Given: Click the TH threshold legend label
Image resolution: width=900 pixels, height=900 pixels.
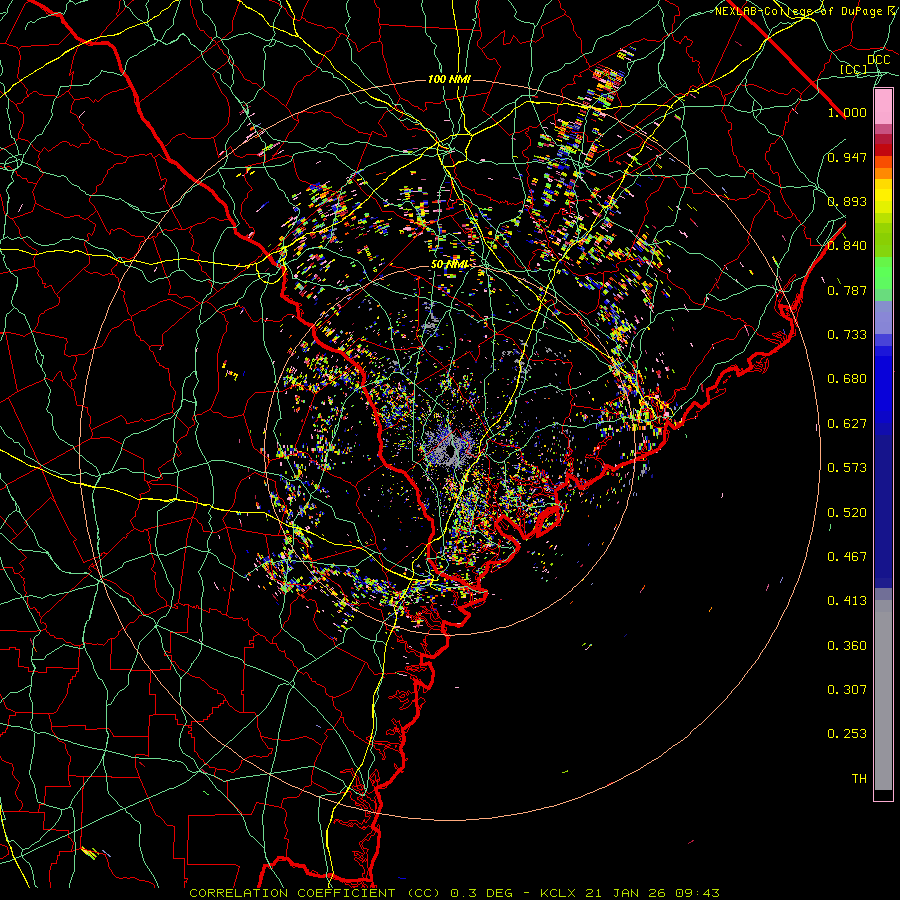Looking at the screenshot, I should click(x=859, y=779).
